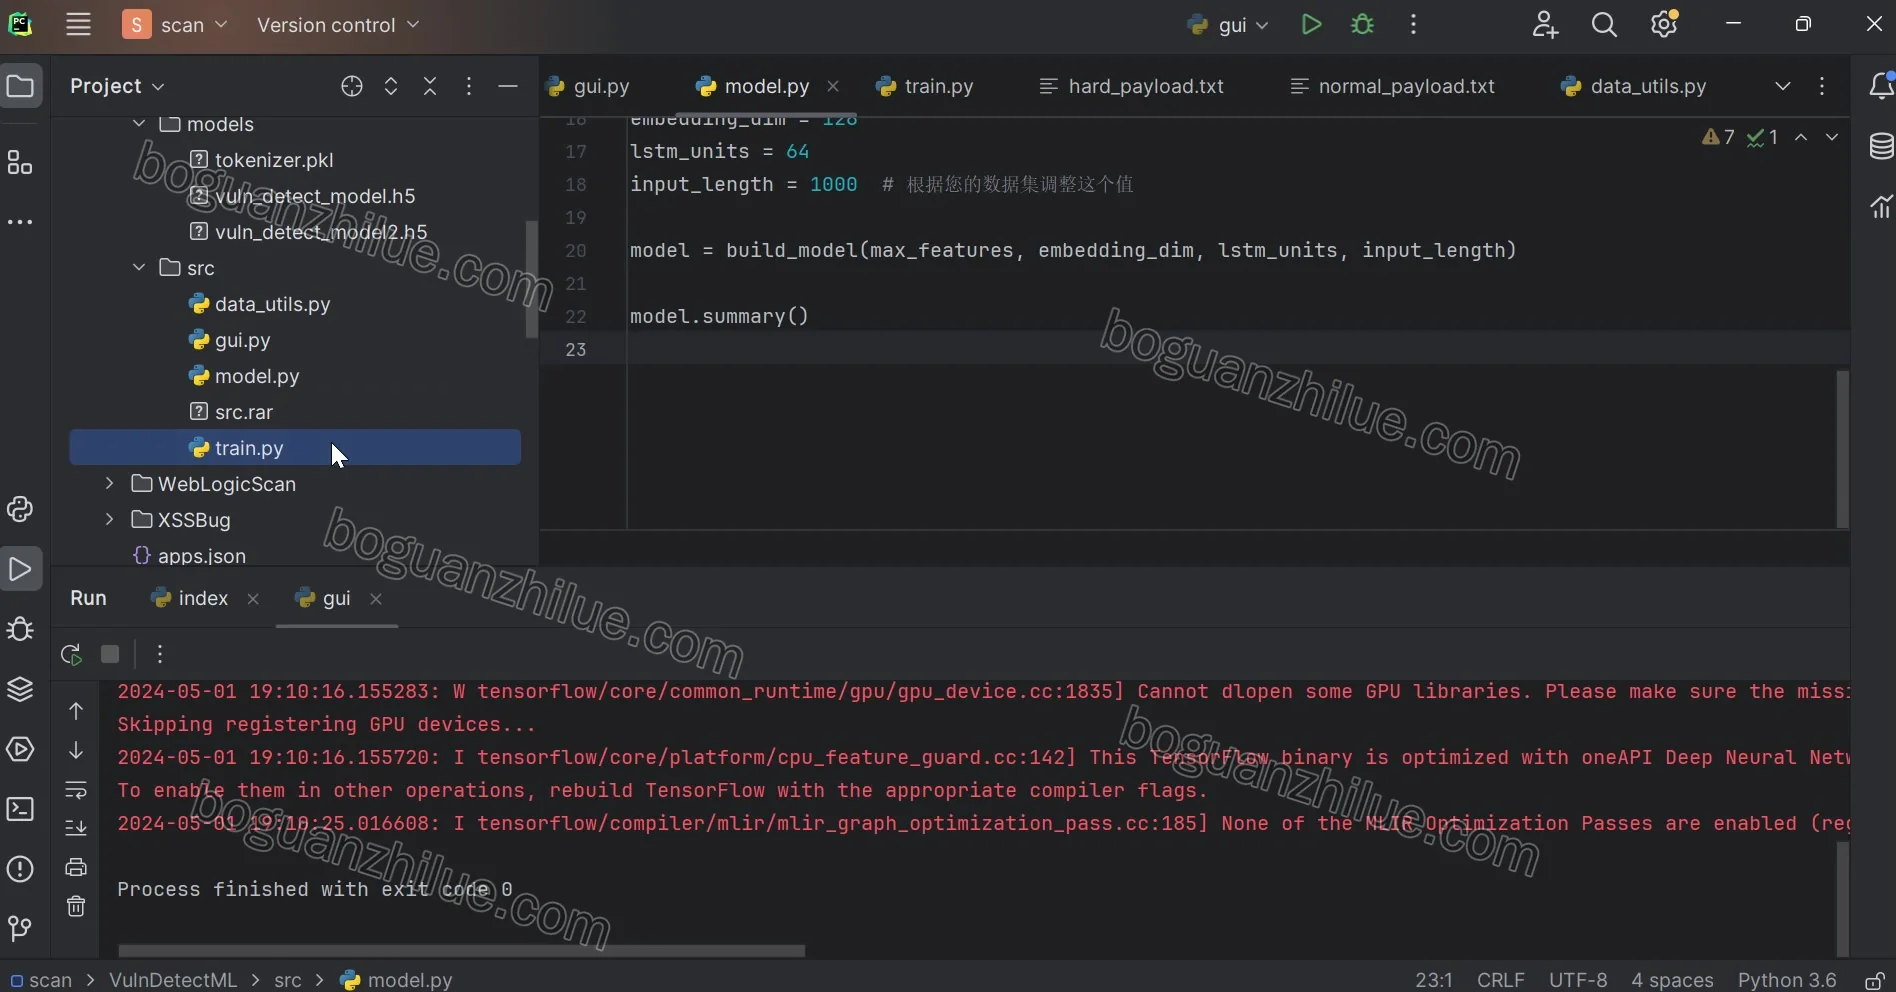Toggle scroll to end of console

76,828
